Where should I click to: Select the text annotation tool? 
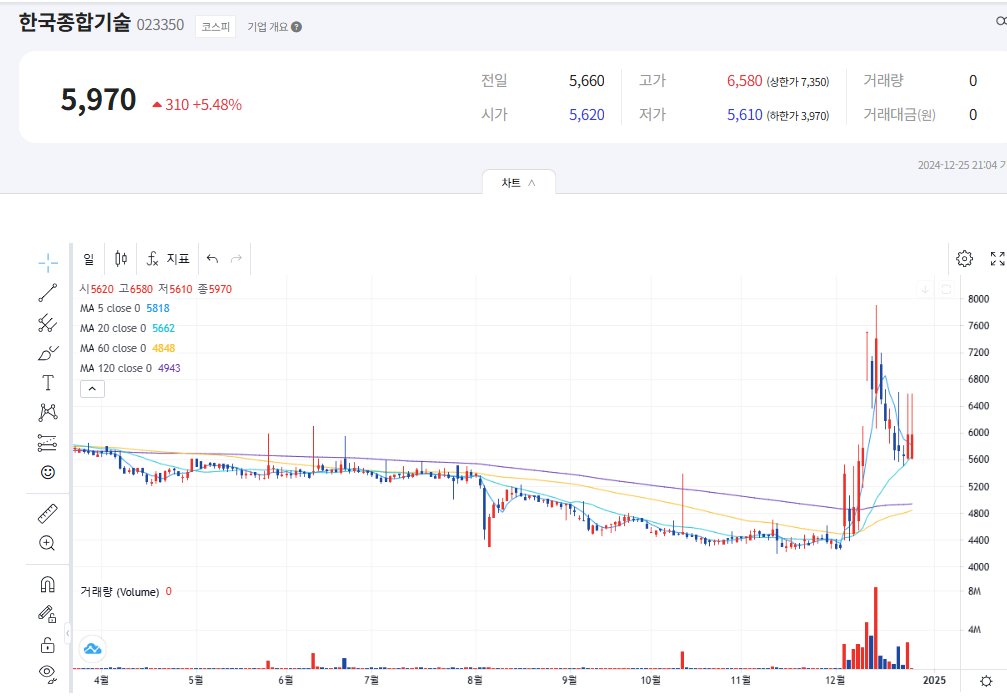point(48,383)
